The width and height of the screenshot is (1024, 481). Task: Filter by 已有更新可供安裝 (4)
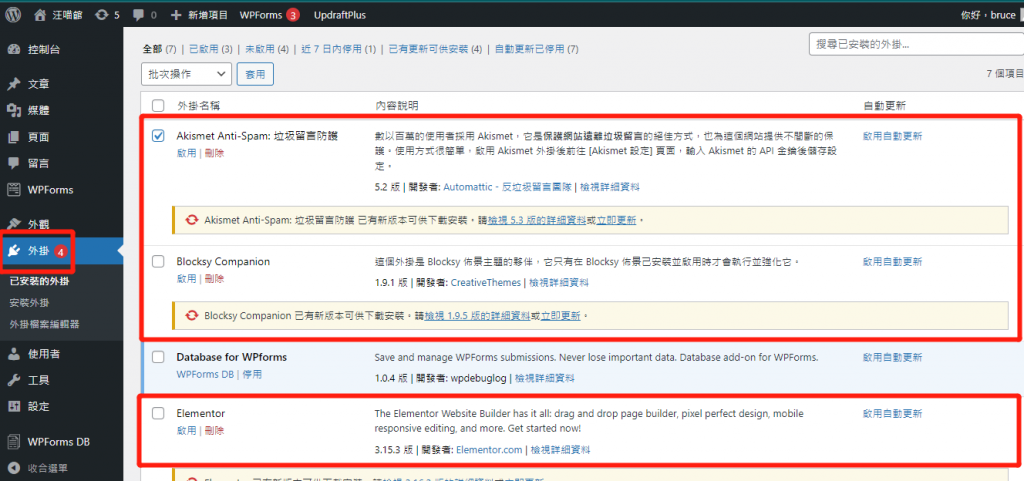point(436,49)
